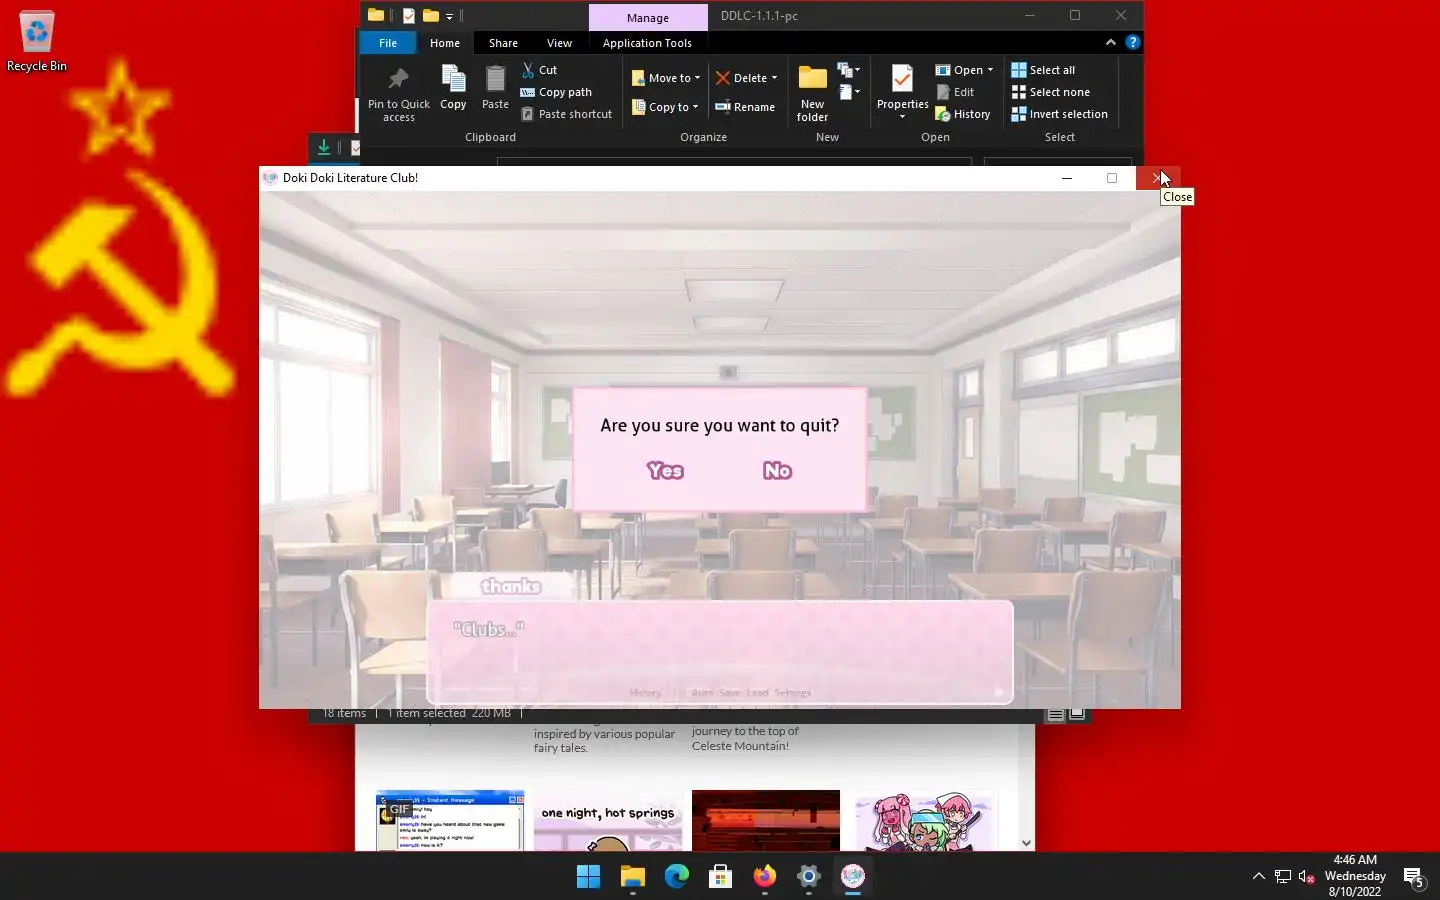Click Paste shortcut in the ribbon
Screen dimensions: 1440x900
566,114
